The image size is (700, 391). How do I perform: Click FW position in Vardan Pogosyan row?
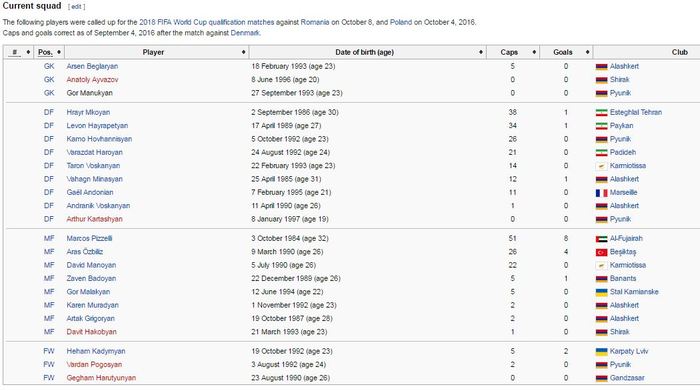(x=49, y=365)
